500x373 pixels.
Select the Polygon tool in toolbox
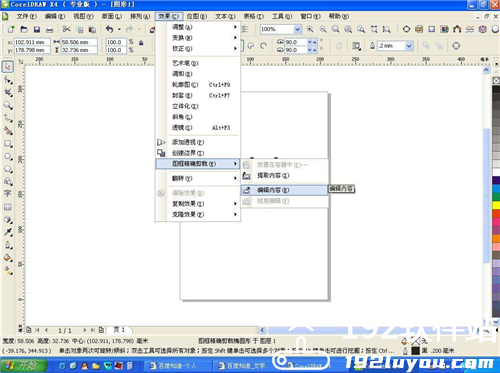[x=8, y=169]
